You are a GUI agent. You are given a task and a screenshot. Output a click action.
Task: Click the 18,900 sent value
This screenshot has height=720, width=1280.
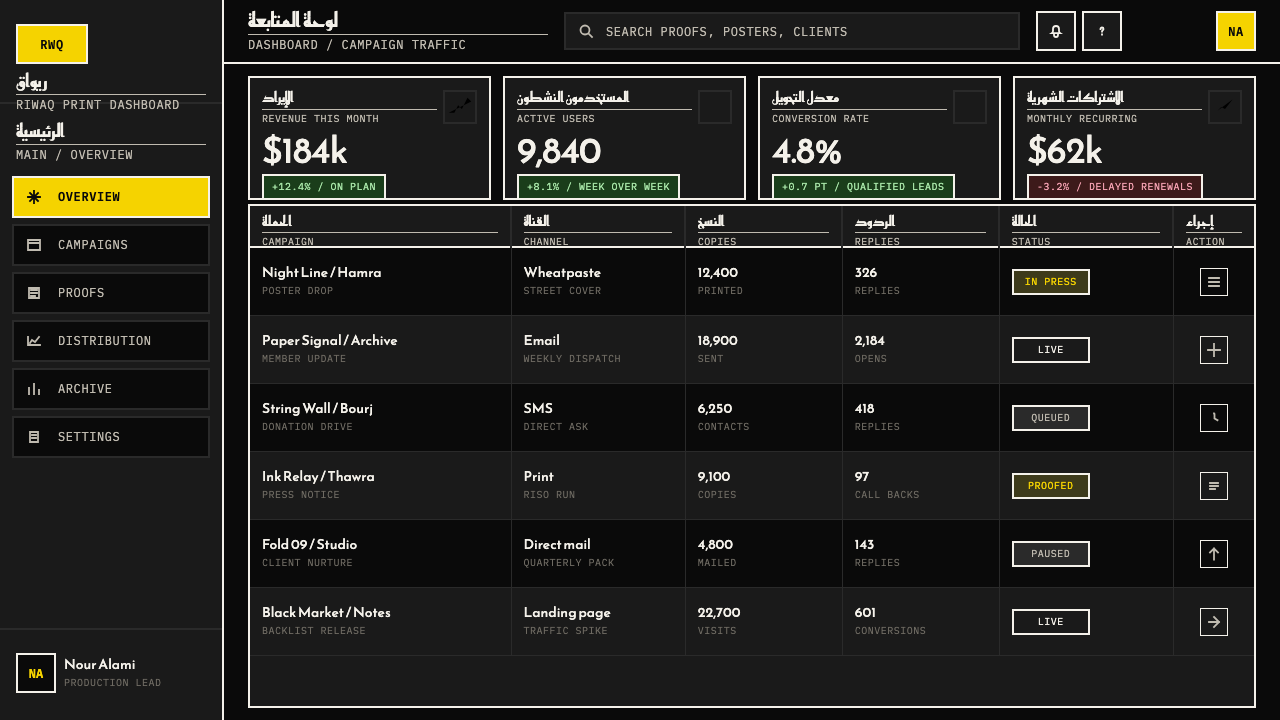(x=719, y=340)
